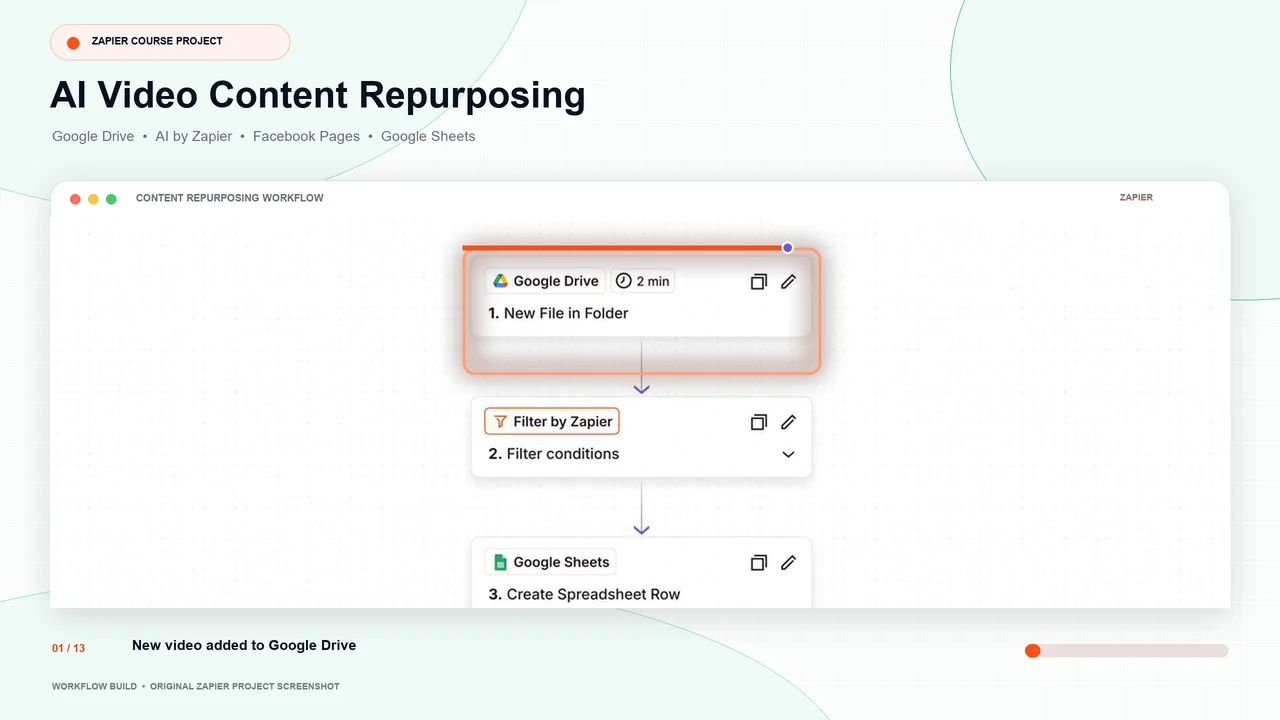Click "Google Sheets" in the subtitle app list
This screenshot has height=720, width=1280.
coord(428,136)
